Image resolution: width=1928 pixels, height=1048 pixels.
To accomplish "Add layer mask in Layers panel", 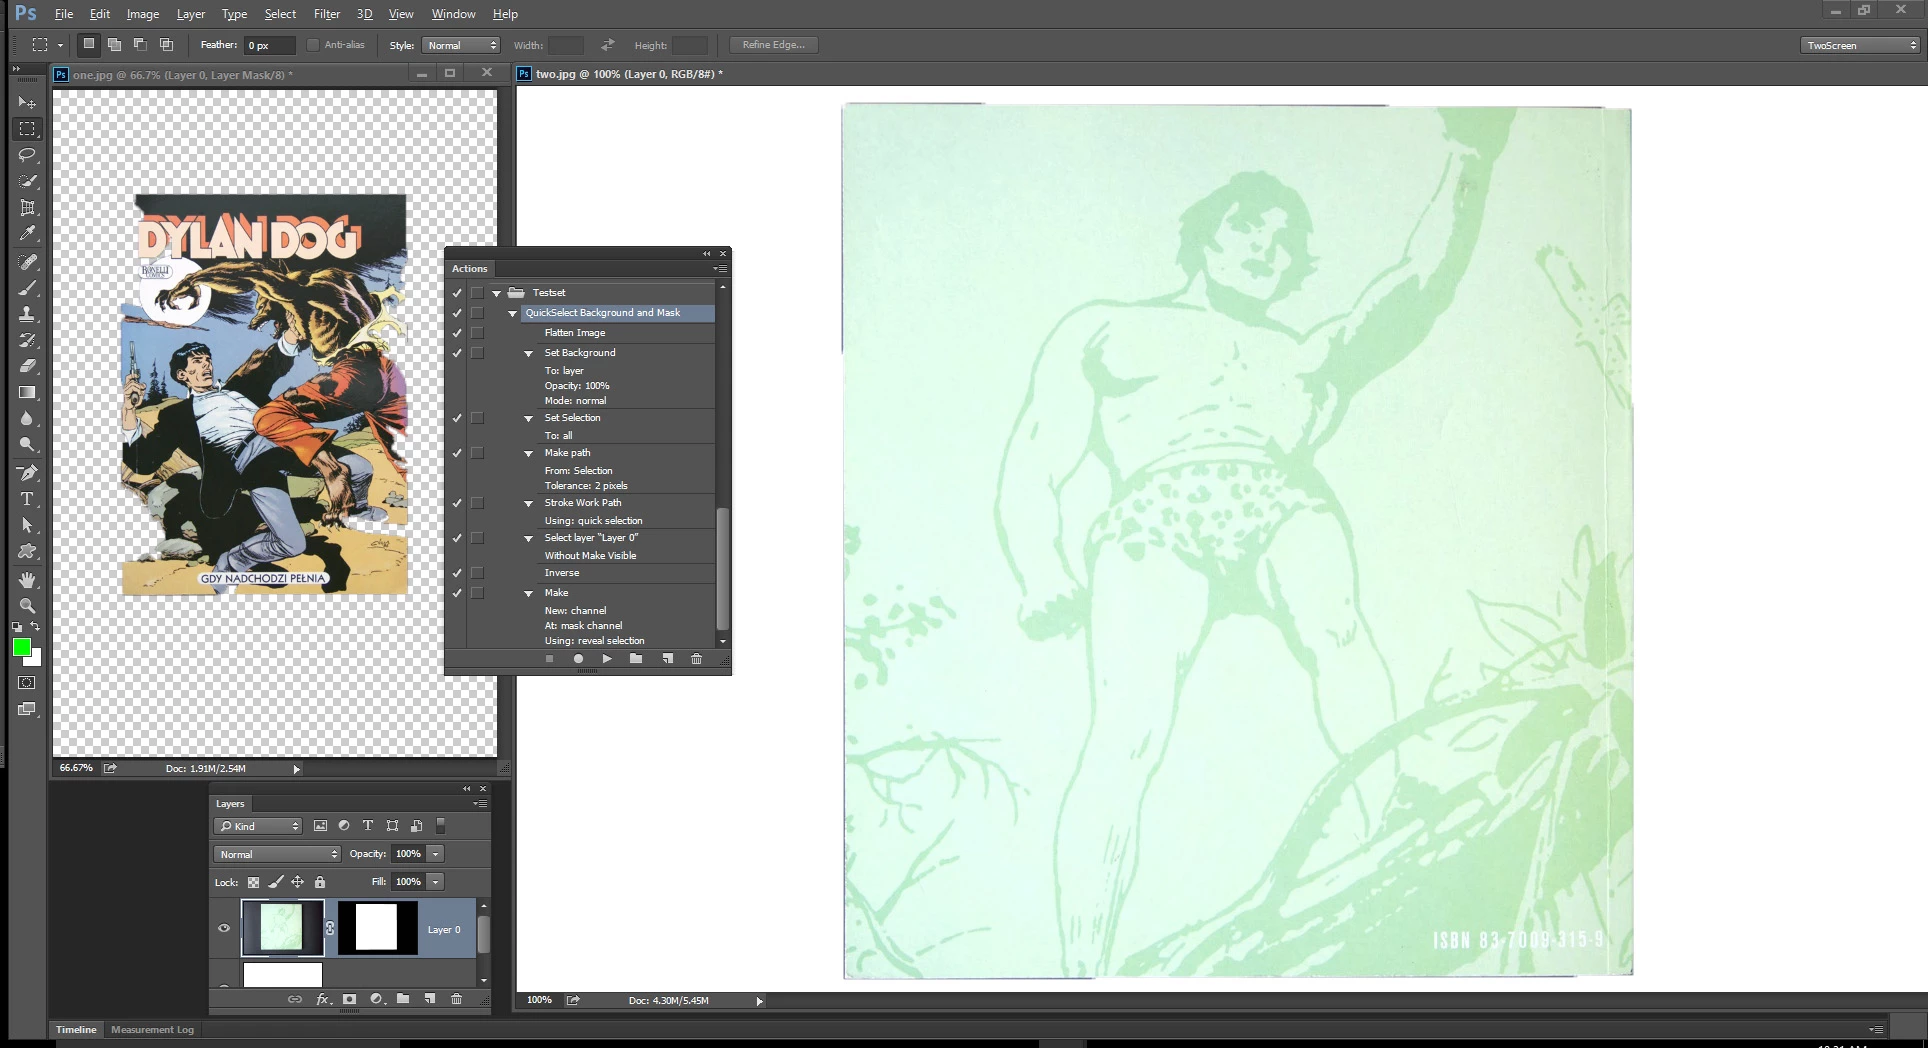I will 349,999.
